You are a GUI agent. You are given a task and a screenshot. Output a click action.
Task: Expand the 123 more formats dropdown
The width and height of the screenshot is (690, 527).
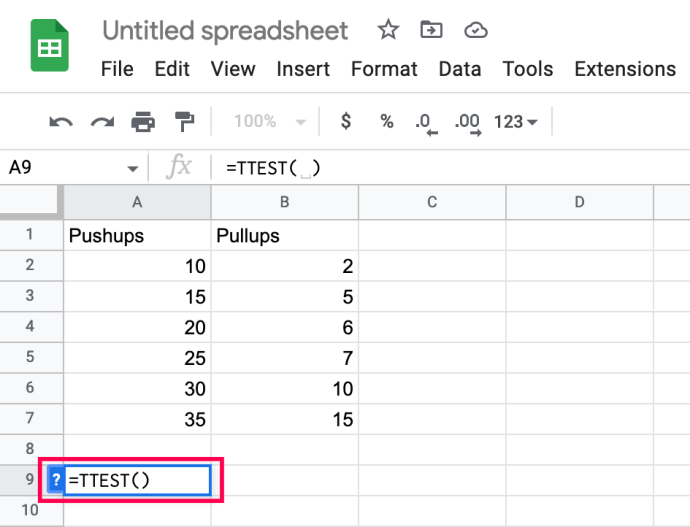pos(516,122)
